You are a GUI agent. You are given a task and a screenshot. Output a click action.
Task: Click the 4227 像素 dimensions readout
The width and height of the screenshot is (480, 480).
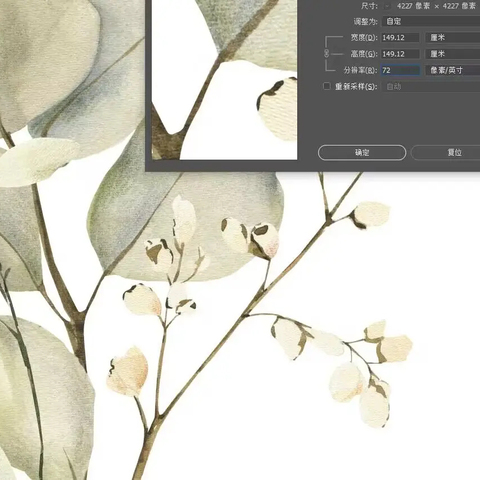click(436, 6)
